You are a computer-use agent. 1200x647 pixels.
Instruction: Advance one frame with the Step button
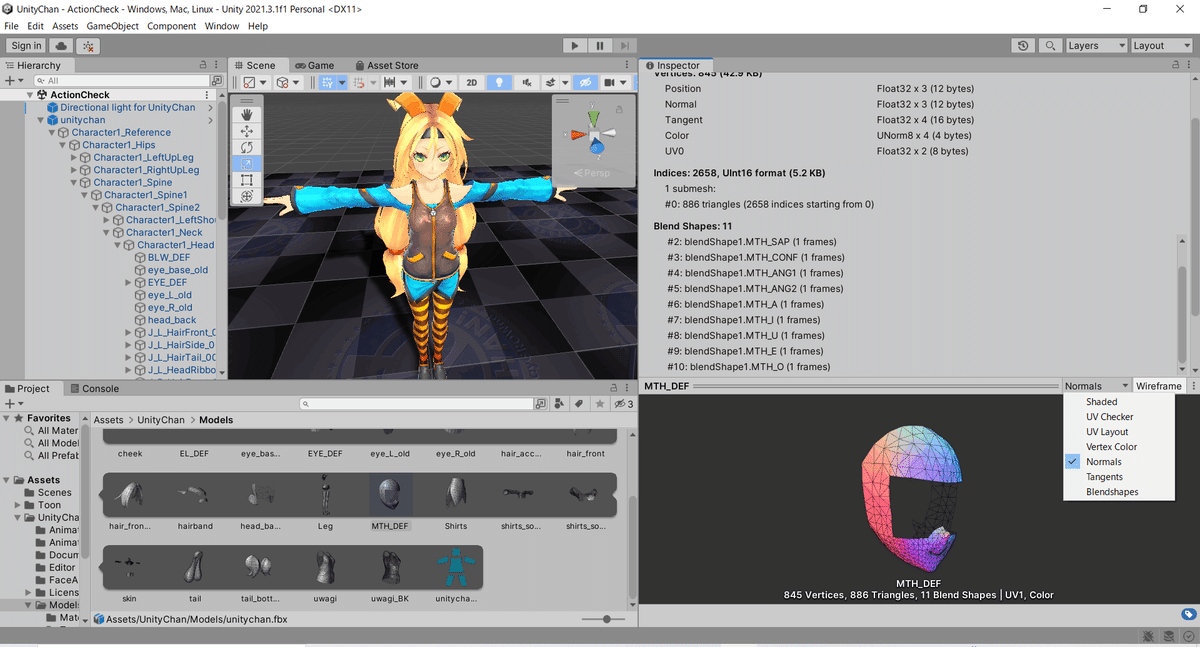pyautogui.click(x=624, y=46)
